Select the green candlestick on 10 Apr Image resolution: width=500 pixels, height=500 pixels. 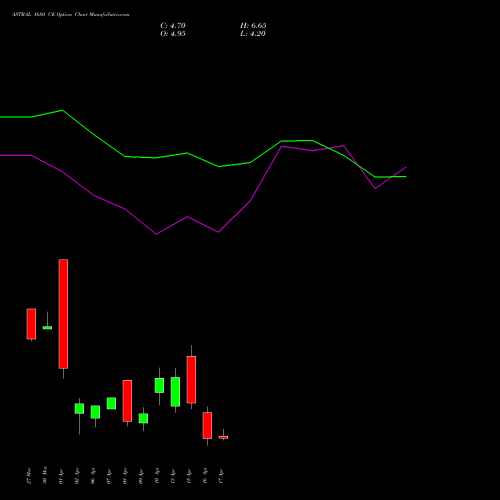[159, 385]
